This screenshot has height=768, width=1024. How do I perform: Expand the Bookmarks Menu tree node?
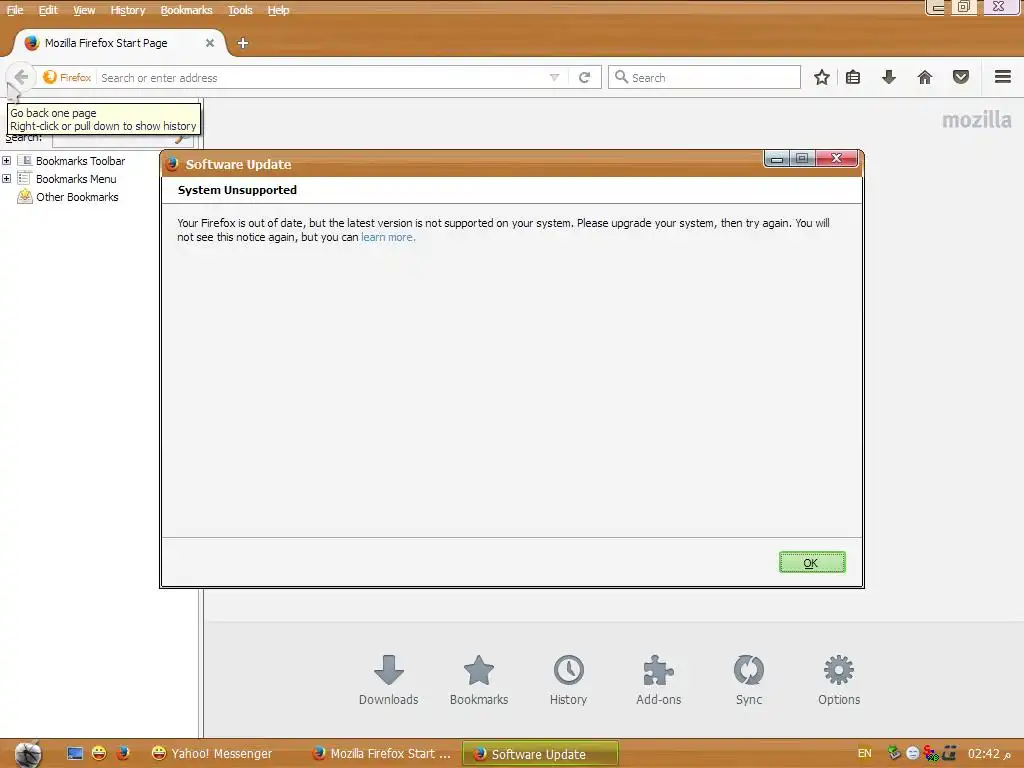(7, 178)
